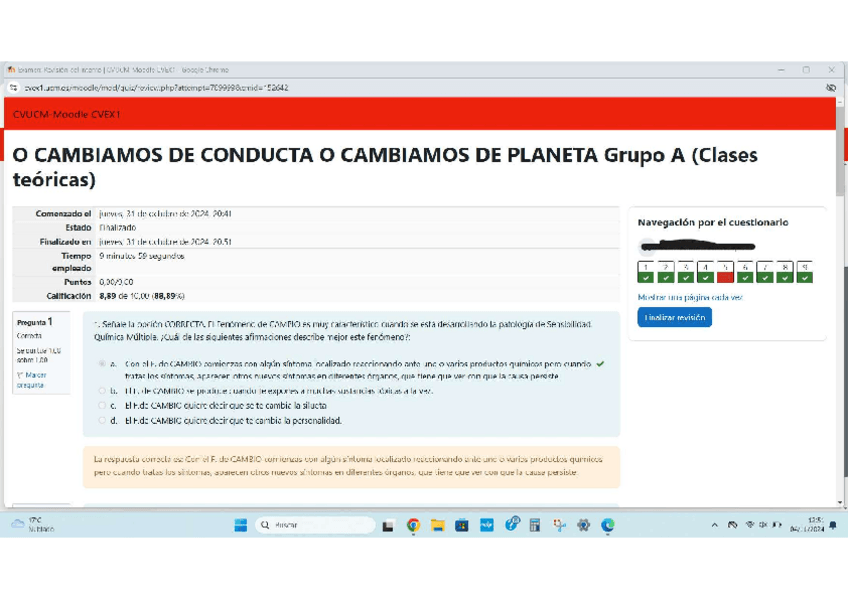Screen dimensions: 848x599
Task: Select answer option c radio button
Action: tap(102, 405)
